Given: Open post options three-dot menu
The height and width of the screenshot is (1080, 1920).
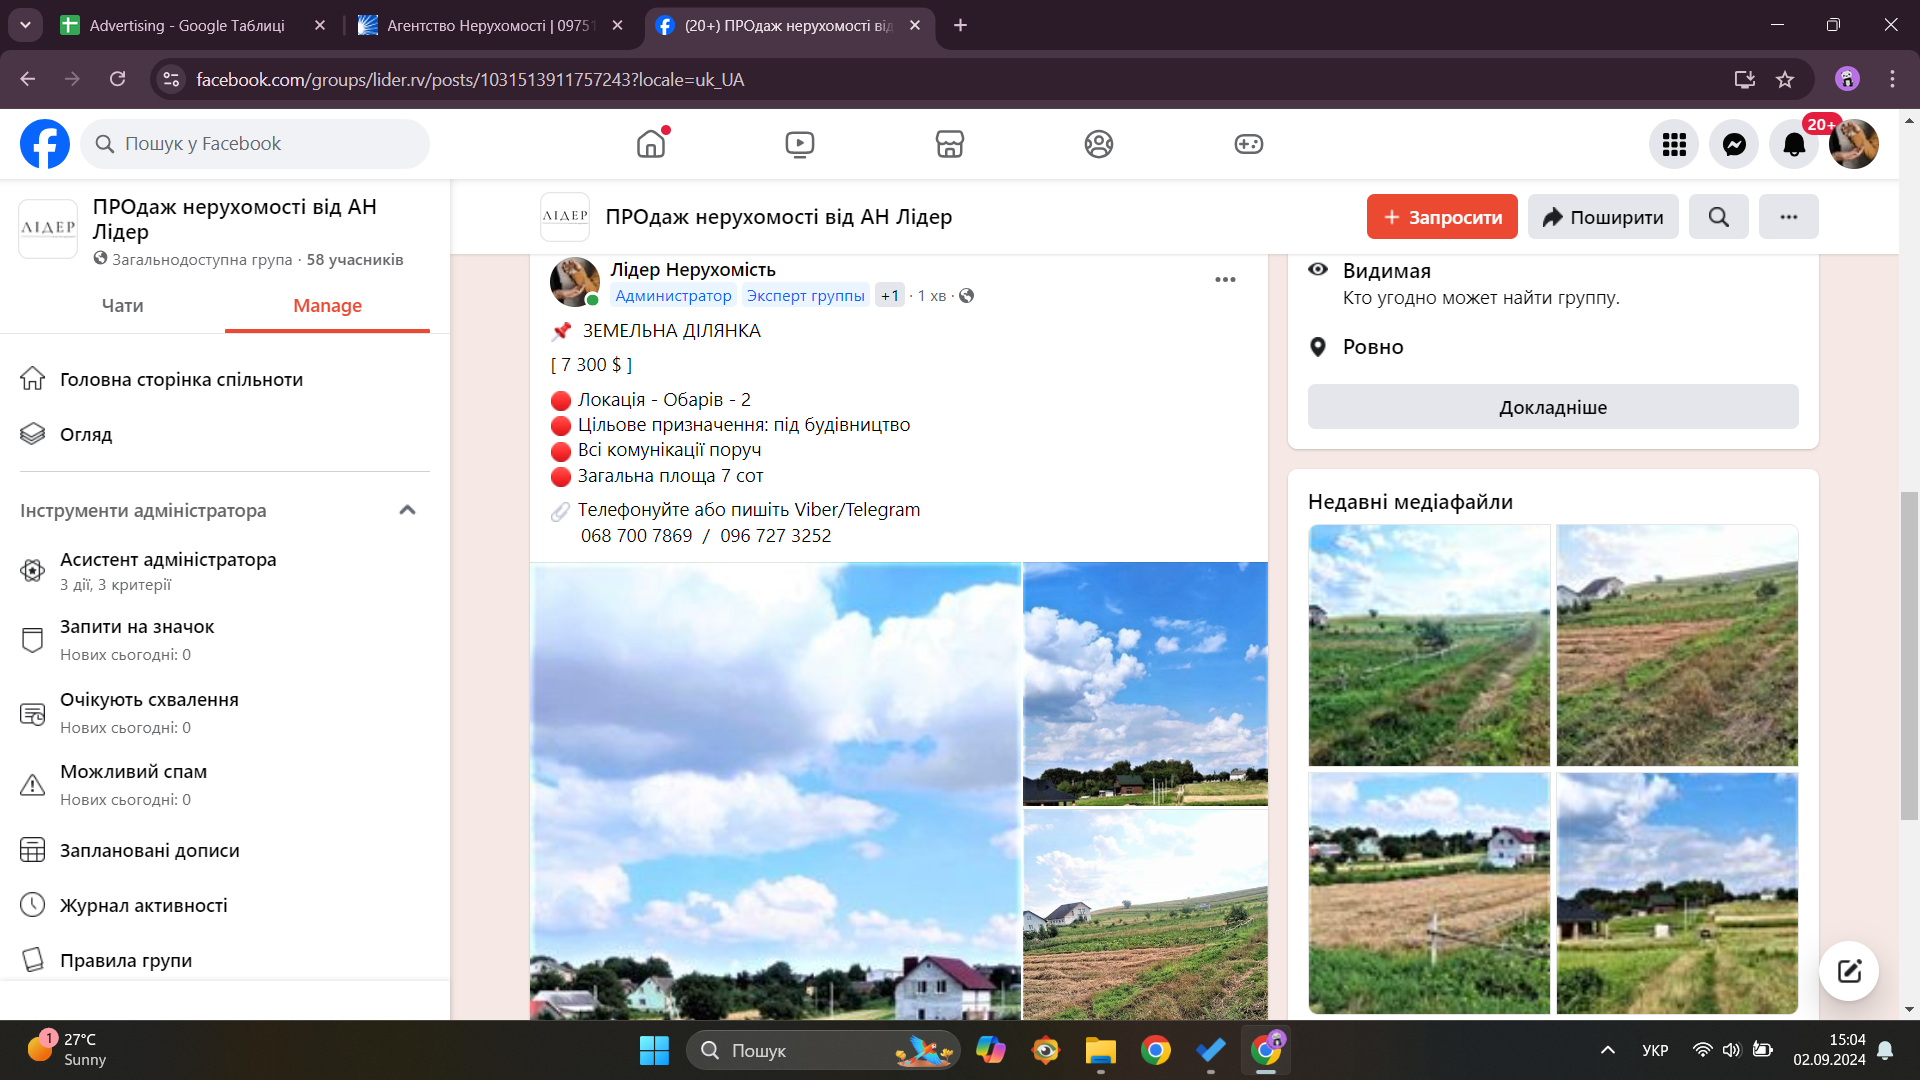Looking at the screenshot, I should tap(1225, 280).
